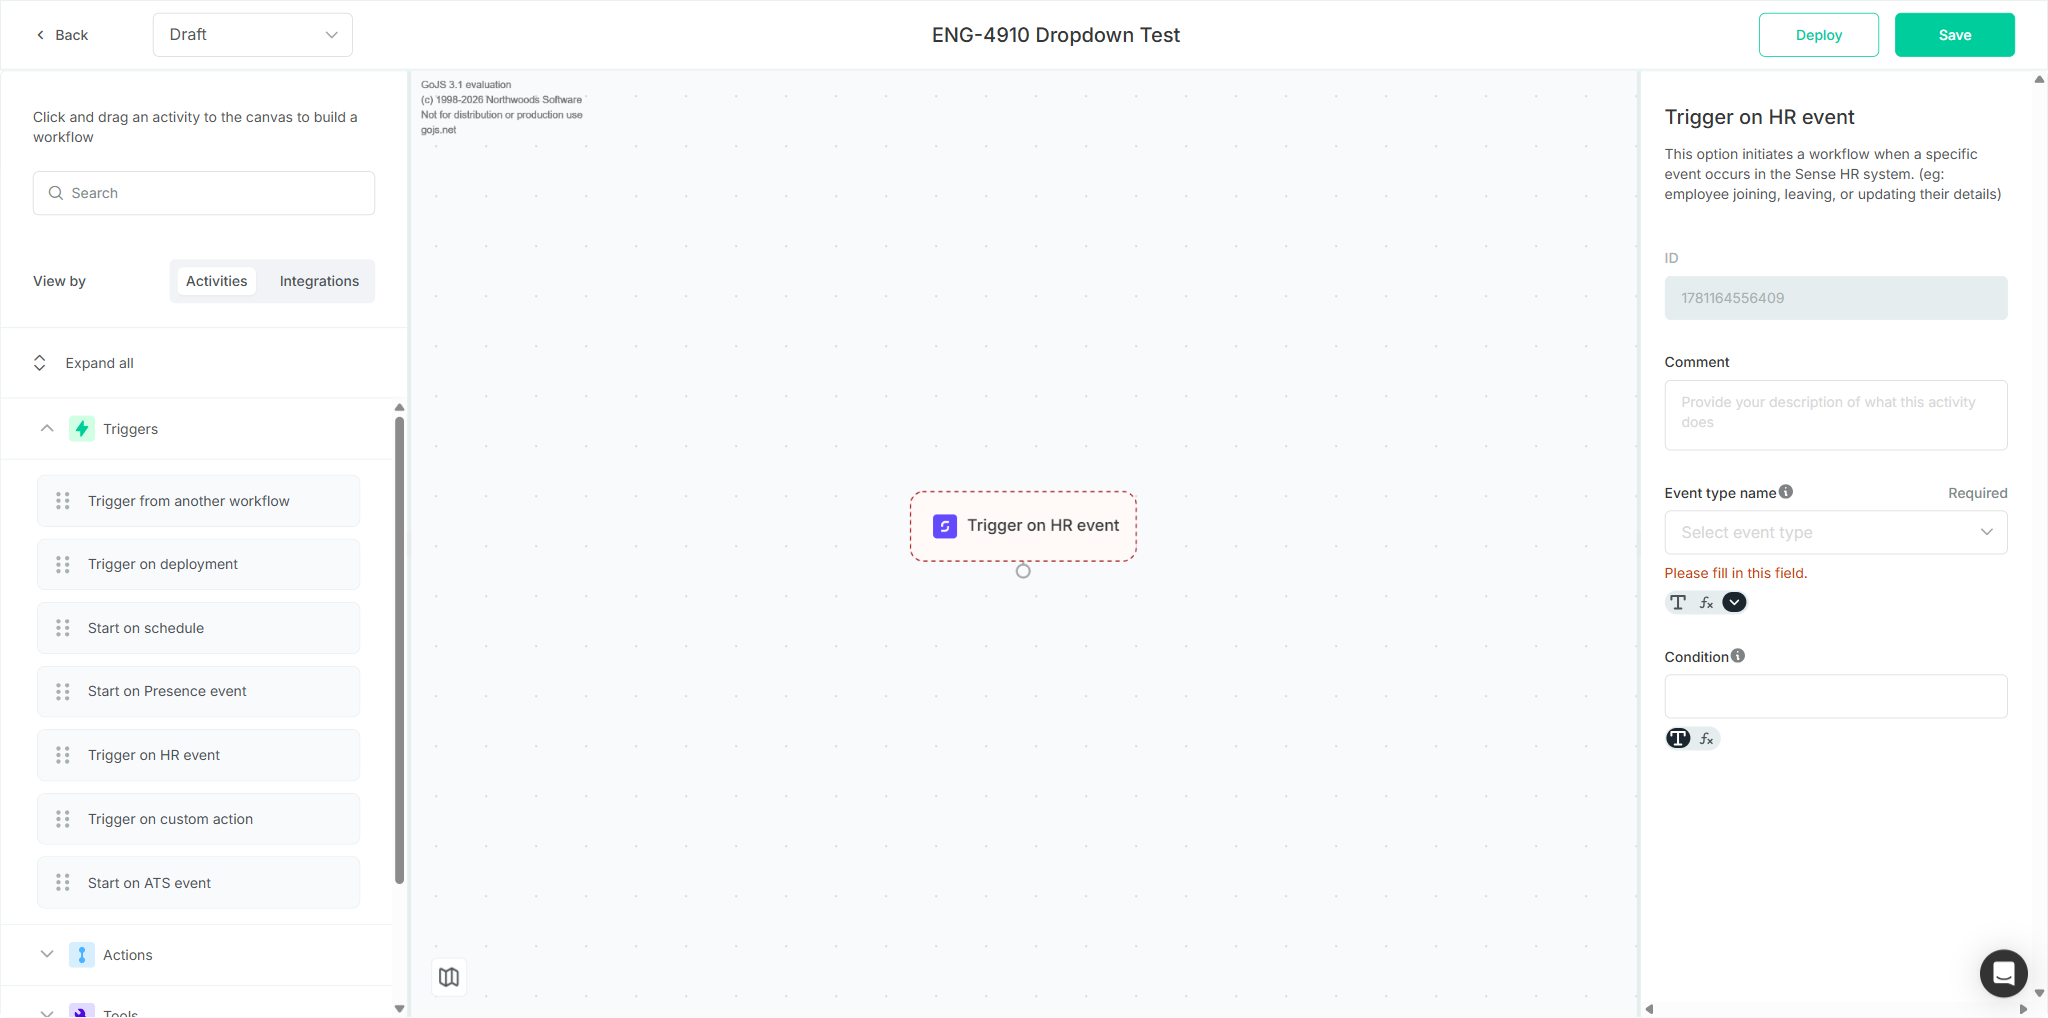Focus the Condition input field
Screen dimensions: 2048x1018
(1835, 696)
